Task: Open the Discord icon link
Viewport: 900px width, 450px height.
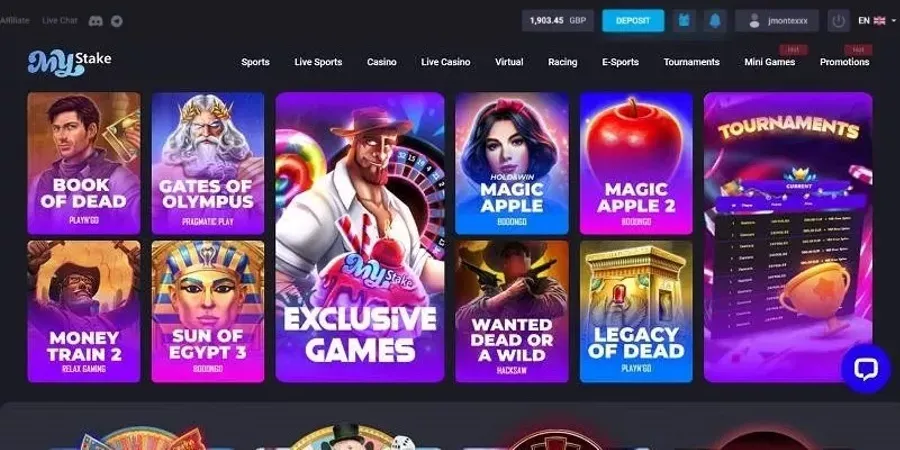Action: coord(95,21)
